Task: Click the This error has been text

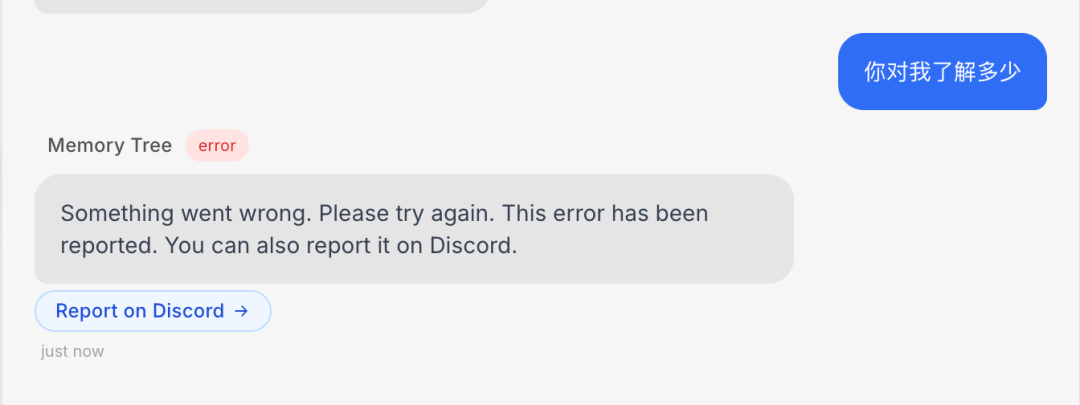Action: tap(605, 214)
